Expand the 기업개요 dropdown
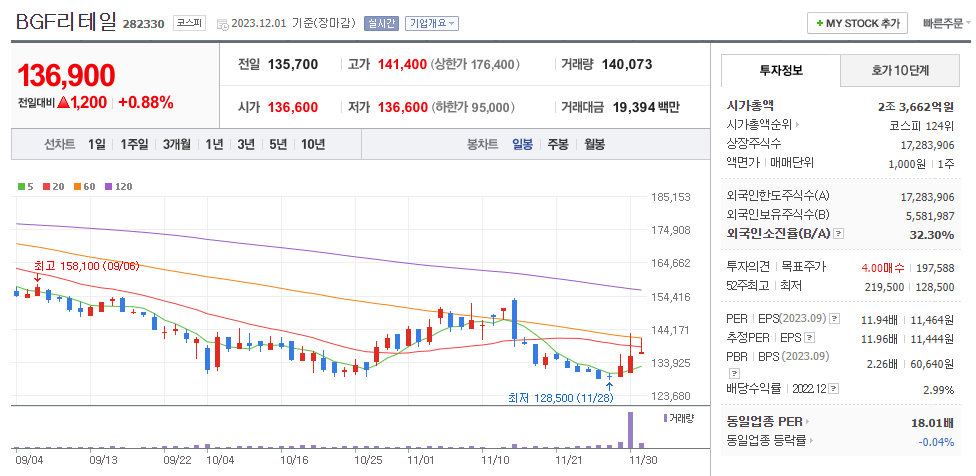Image resolution: width=976 pixels, height=476 pixels. coord(431,24)
